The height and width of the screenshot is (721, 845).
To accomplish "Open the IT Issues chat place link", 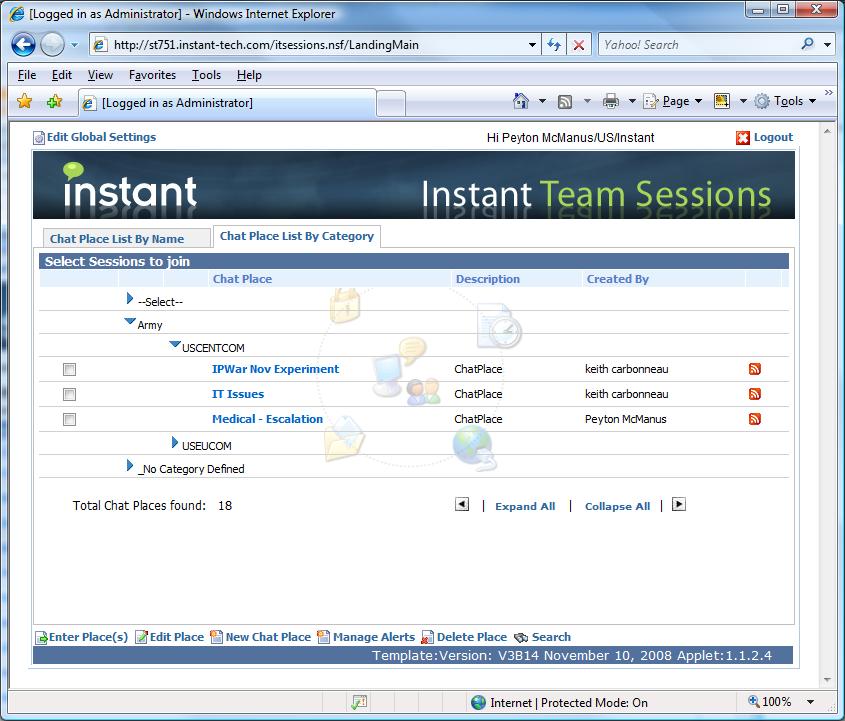I will (238, 394).
